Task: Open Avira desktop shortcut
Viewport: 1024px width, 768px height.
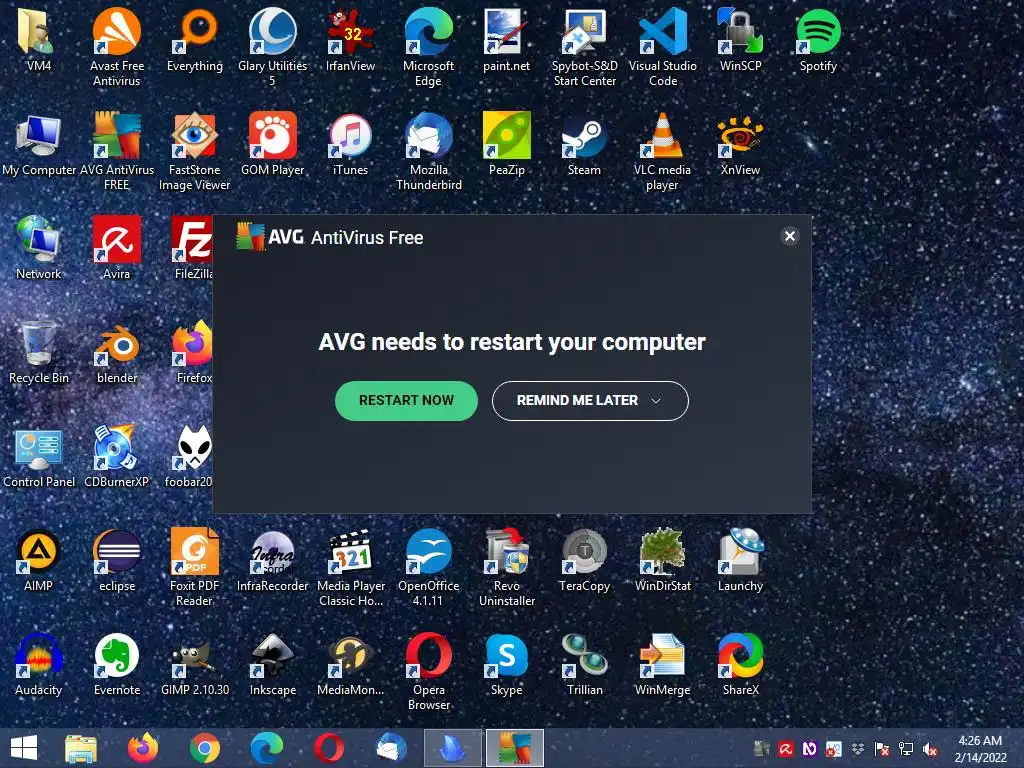Action: pyautogui.click(x=116, y=248)
